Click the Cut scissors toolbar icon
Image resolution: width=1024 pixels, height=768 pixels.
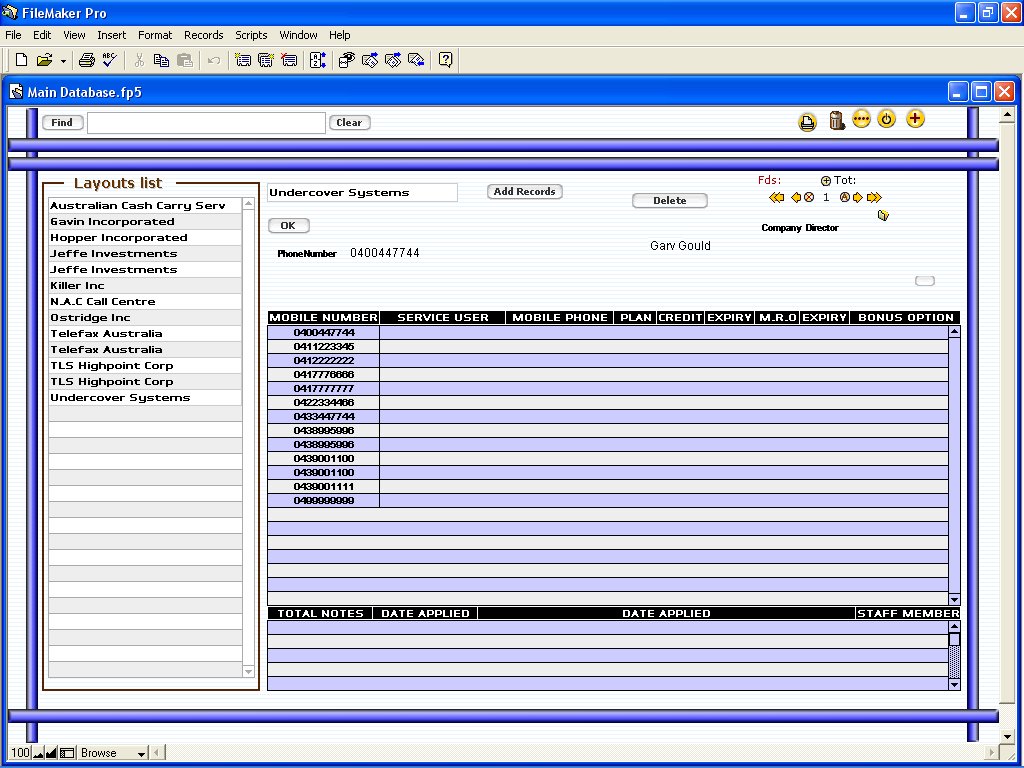138,60
